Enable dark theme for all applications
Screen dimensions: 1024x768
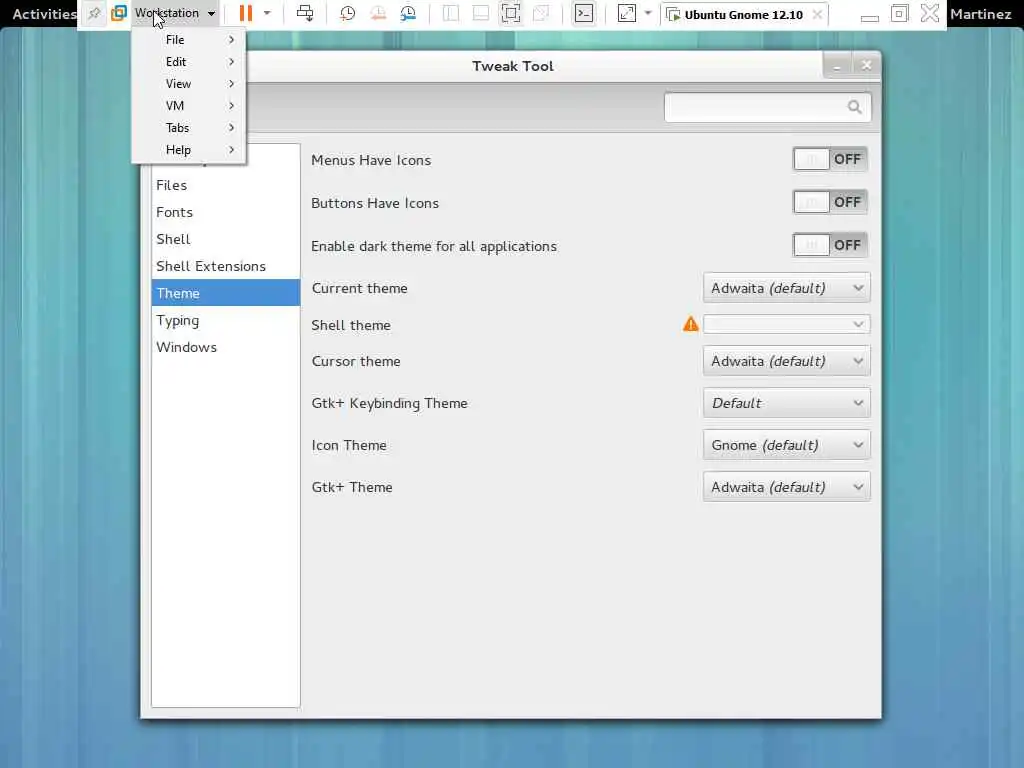point(830,246)
